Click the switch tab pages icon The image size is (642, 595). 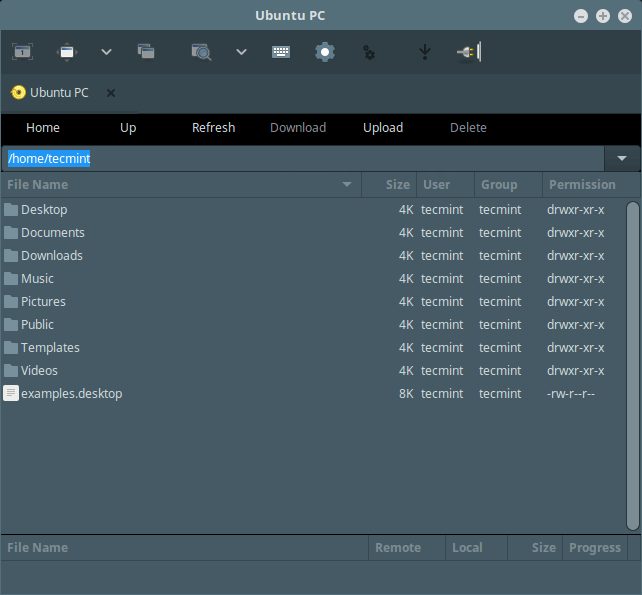(x=67, y=52)
